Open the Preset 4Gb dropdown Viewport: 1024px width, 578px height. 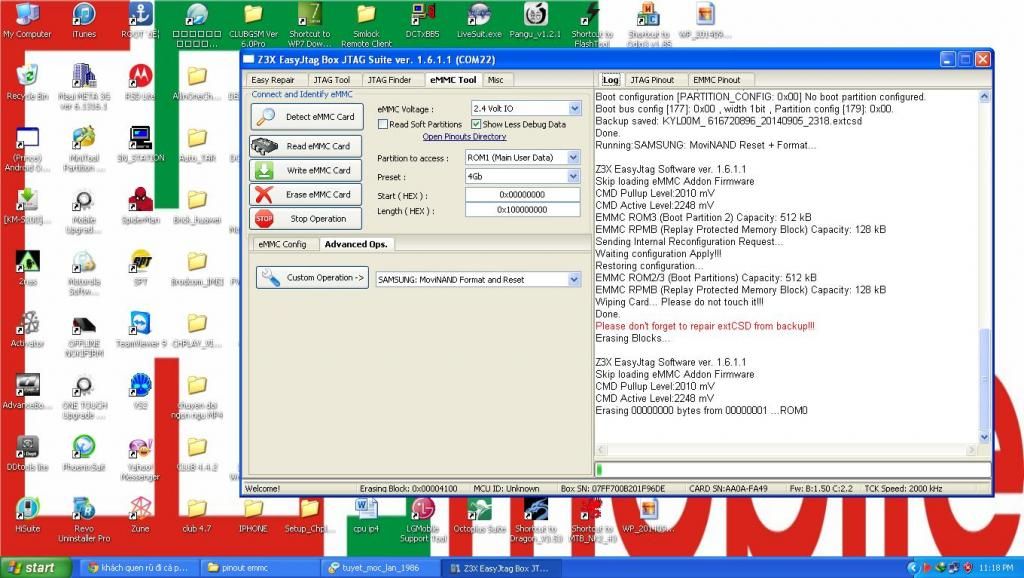[x=573, y=176]
